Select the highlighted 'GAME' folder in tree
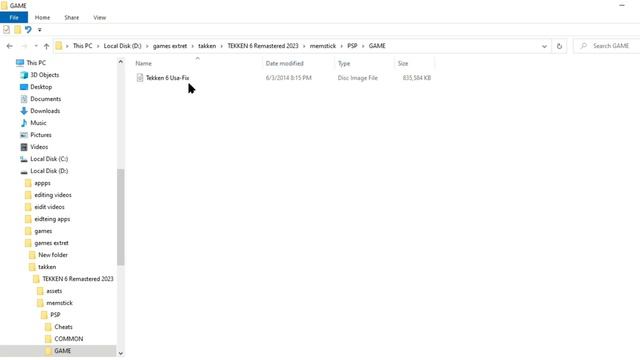The image size is (640, 360). (62, 351)
